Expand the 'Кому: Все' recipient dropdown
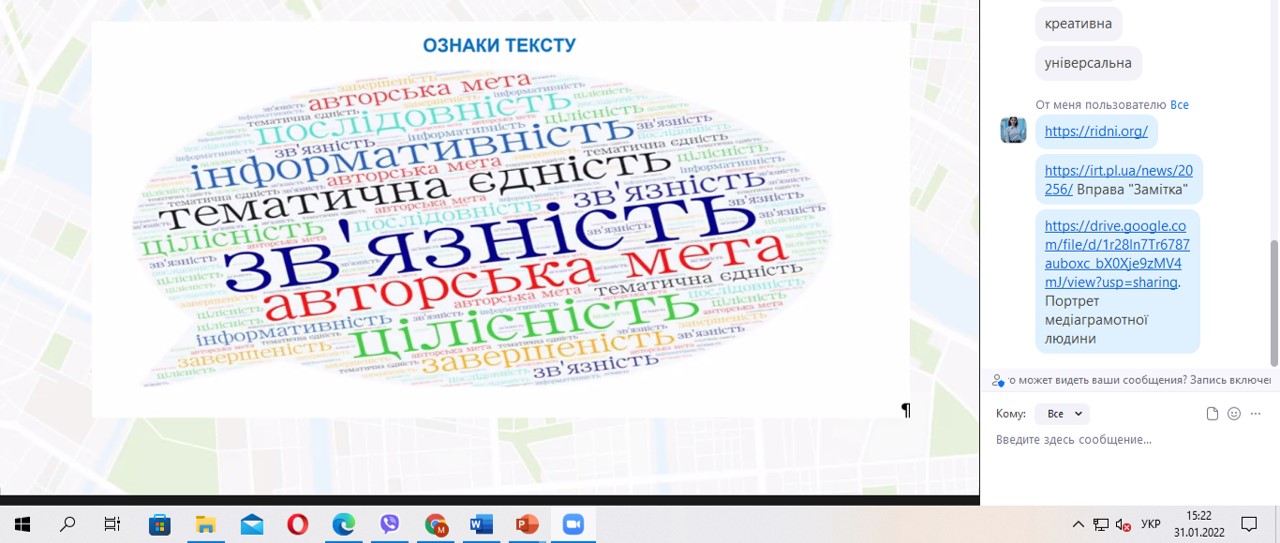Viewport: 1280px width, 543px height. pyautogui.click(x=1062, y=414)
